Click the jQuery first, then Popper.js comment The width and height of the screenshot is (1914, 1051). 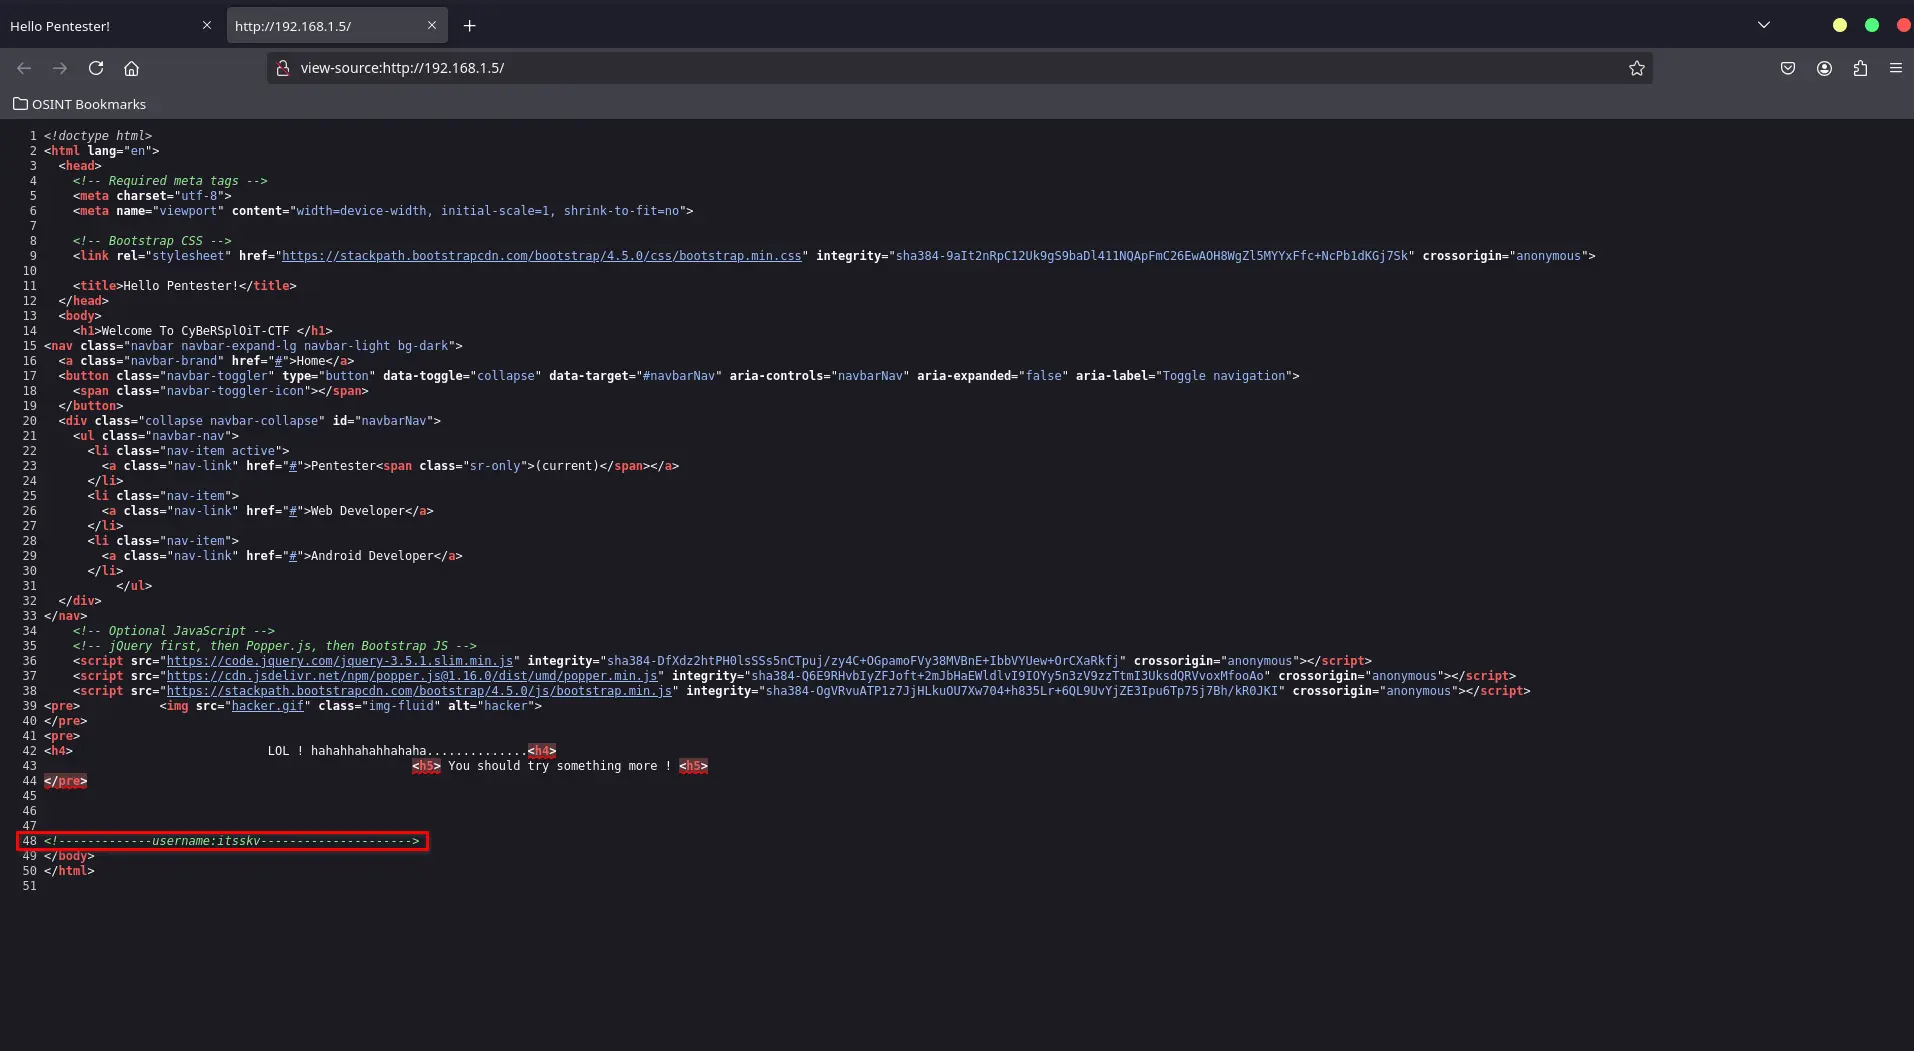pyautogui.click(x=275, y=646)
